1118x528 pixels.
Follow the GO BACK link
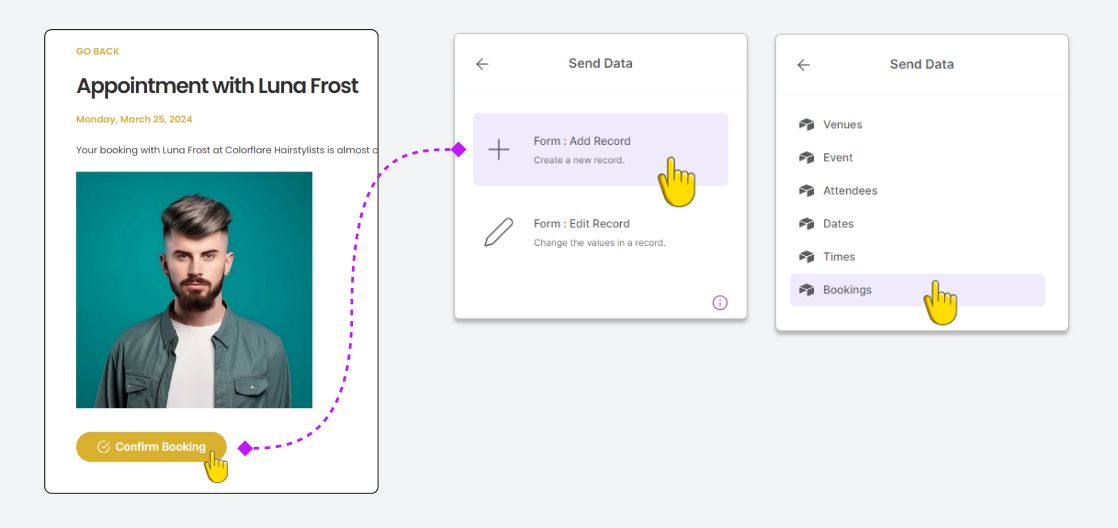(x=98, y=51)
